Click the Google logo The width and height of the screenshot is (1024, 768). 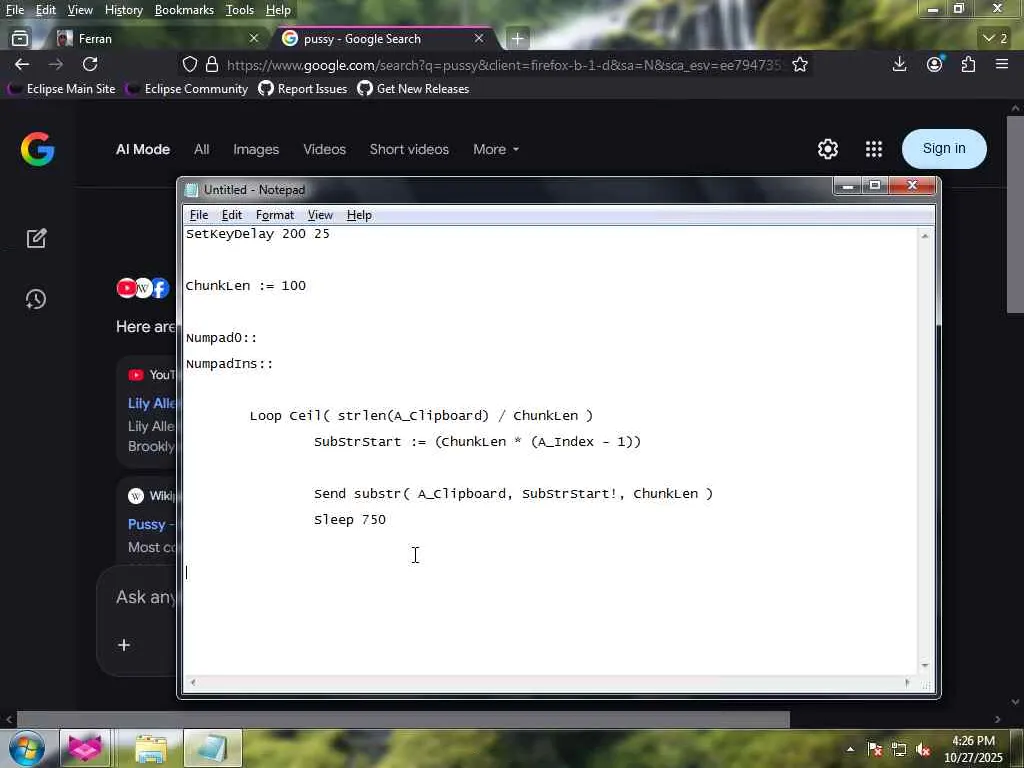pos(37,149)
